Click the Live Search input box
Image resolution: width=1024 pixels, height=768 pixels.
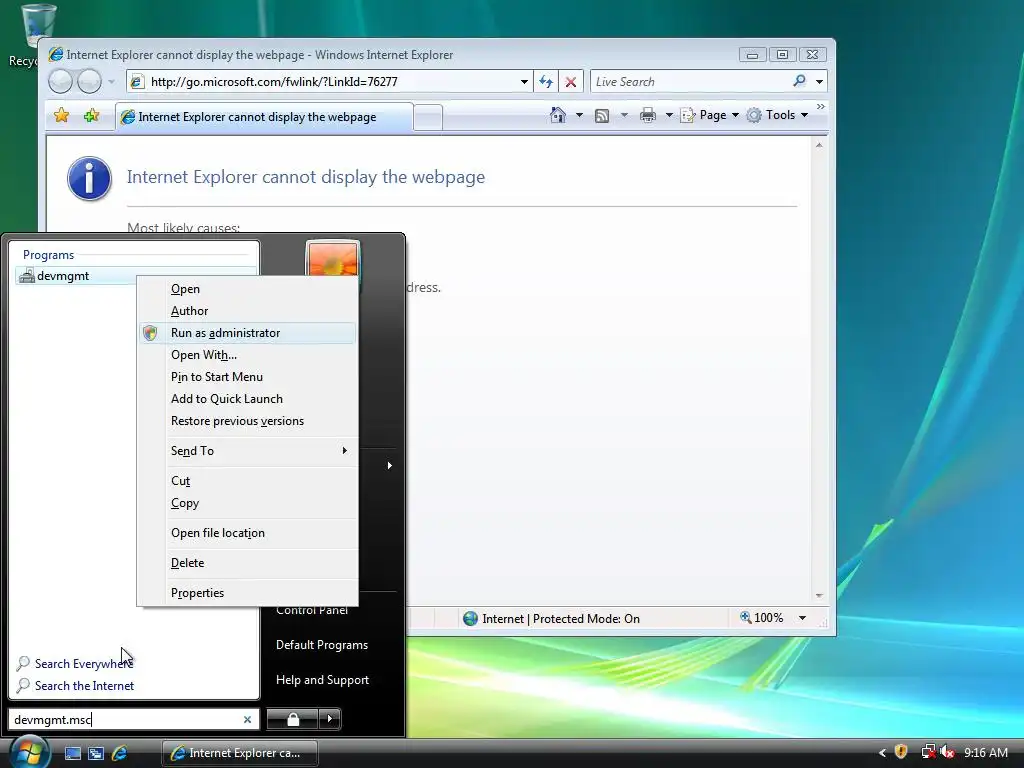click(690, 82)
